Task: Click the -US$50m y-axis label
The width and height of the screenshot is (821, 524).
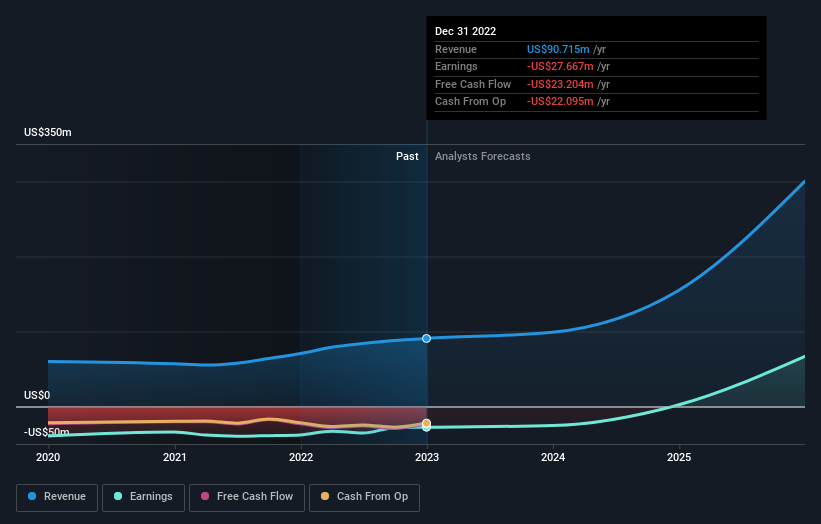Action: click(47, 432)
